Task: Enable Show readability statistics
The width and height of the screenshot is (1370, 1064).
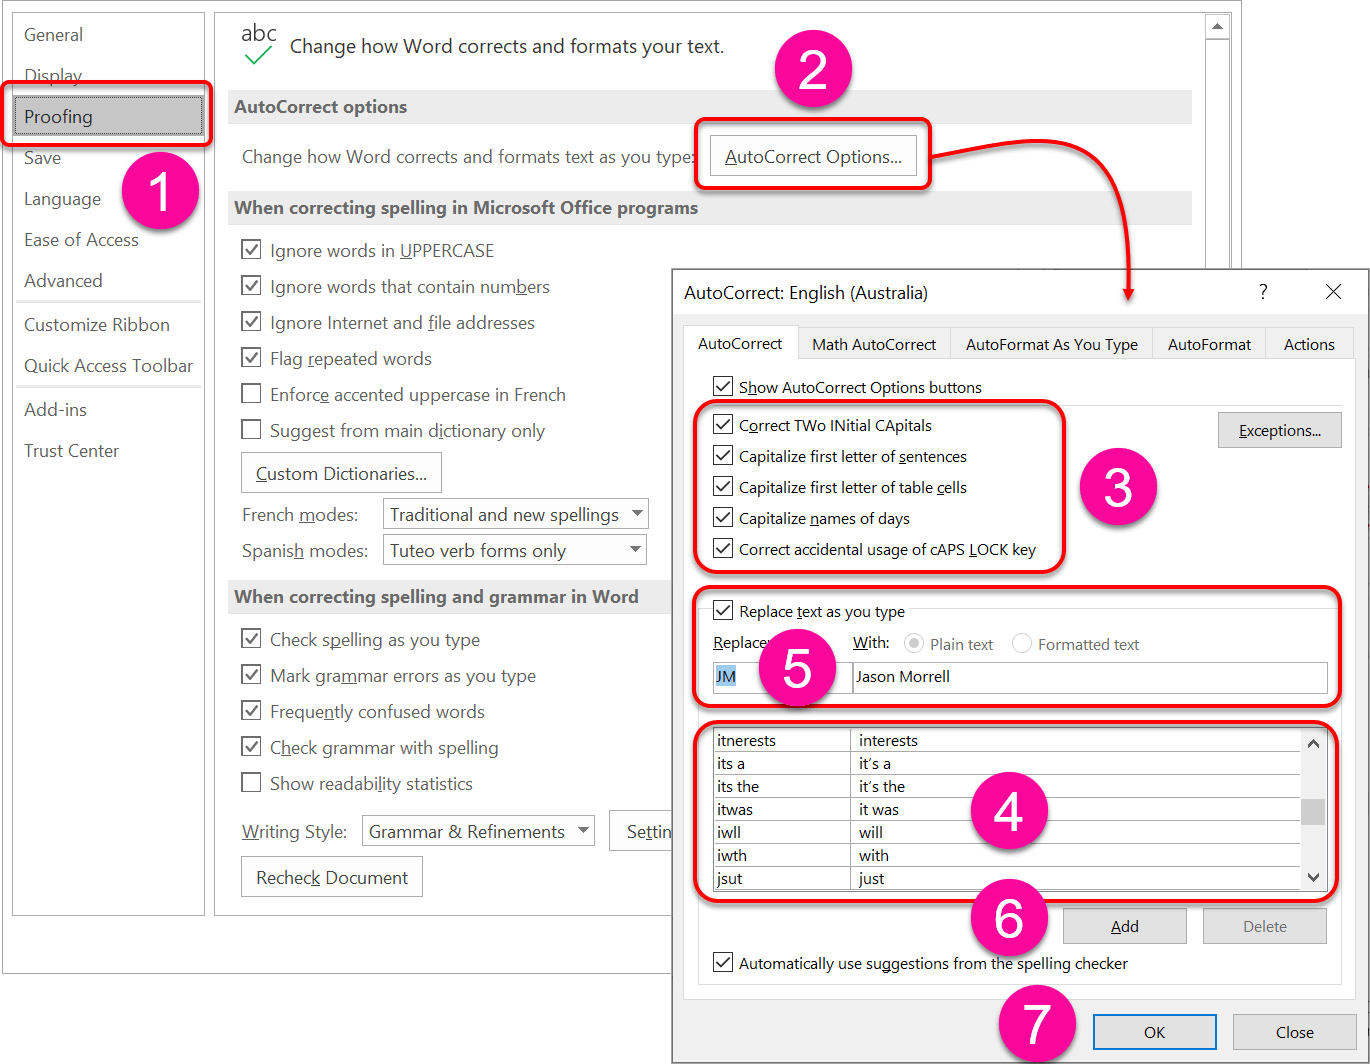Action: point(252,783)
